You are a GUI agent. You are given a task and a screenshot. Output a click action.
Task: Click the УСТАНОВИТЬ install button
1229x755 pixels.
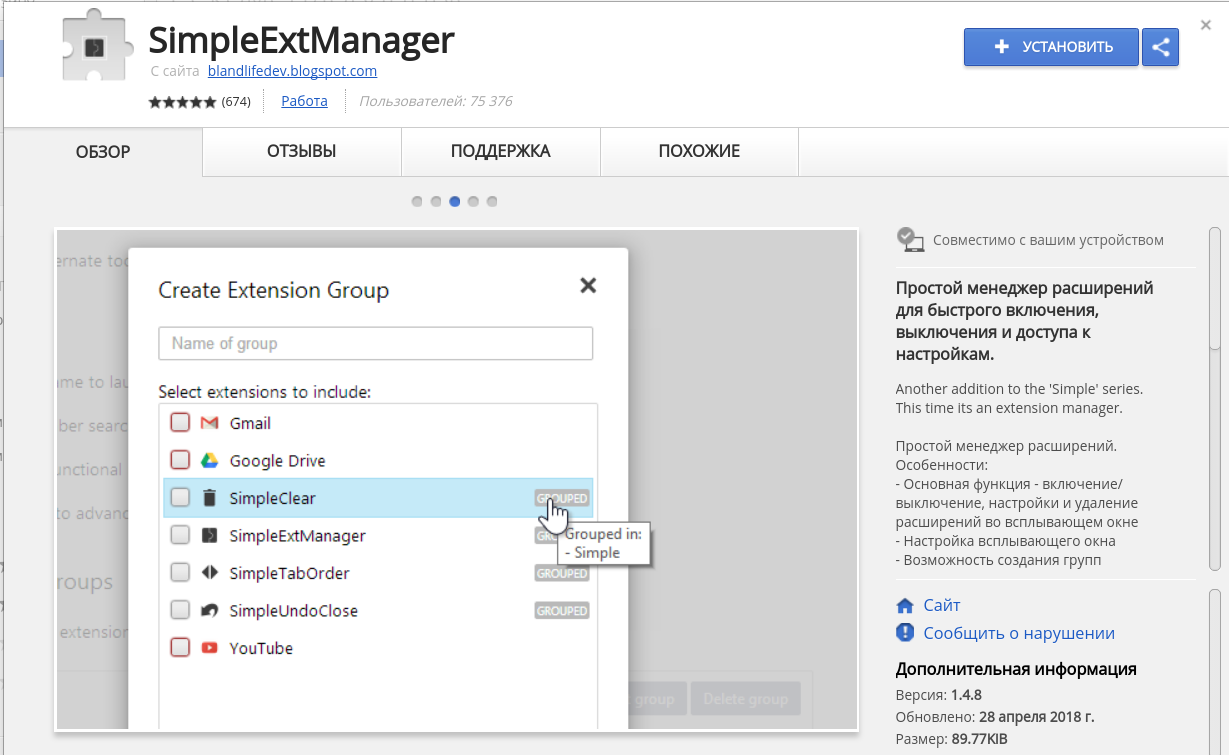coord(1051,47)
